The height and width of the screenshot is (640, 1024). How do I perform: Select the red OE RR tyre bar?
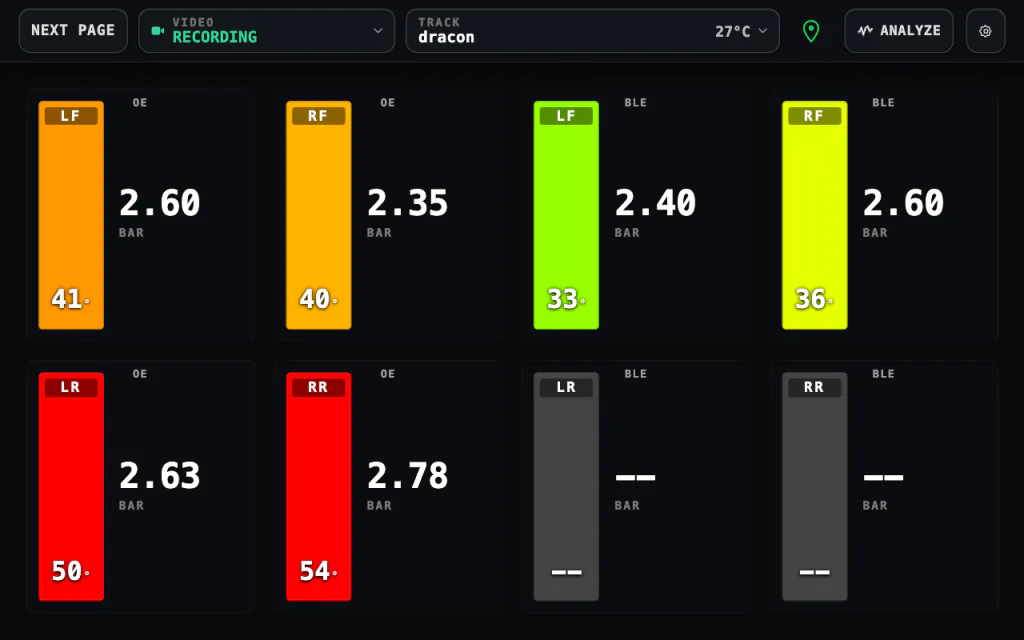319,487
